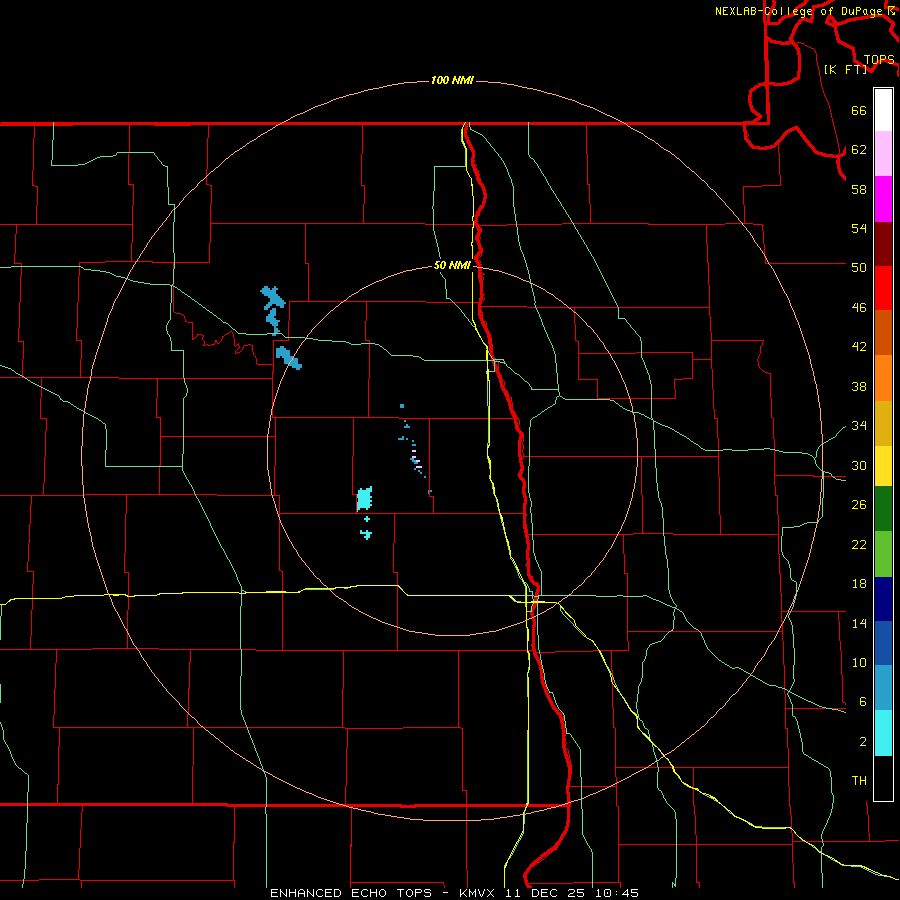This screenshot has width=900, height=900.
Task: Click the "26" legend value
Action: coord(859,505)
